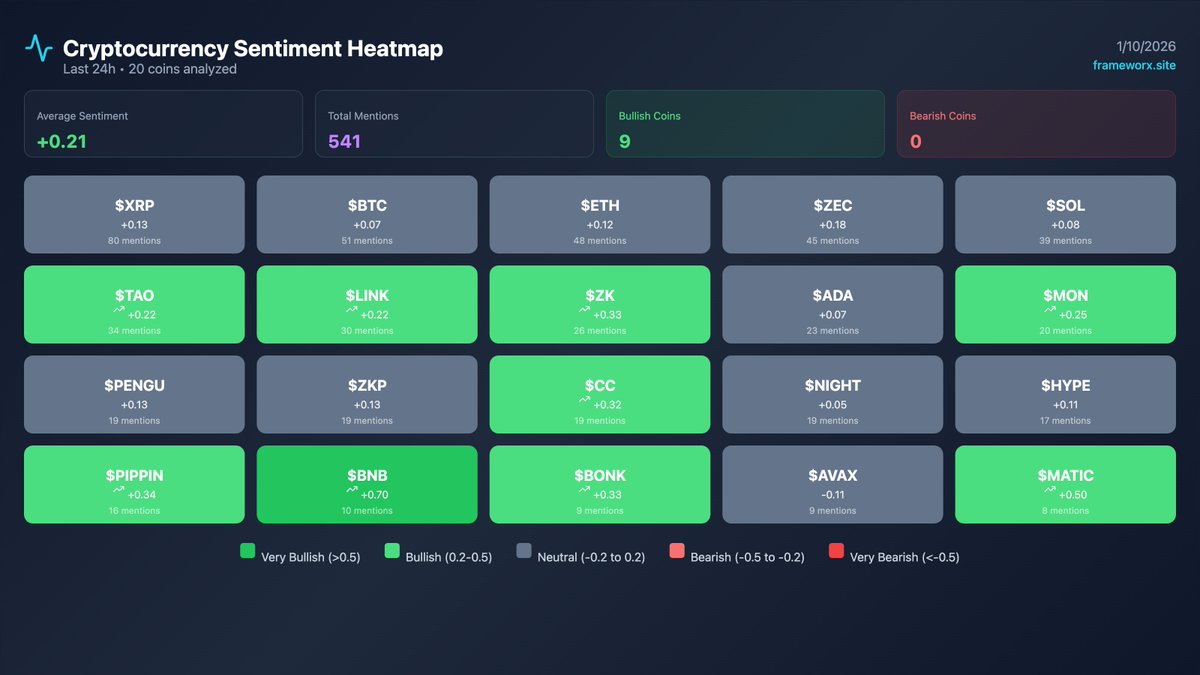Click the trend arrow icon in $MATIC tile
Viewport: 1200px width, 675px height.
[1050, 492]
